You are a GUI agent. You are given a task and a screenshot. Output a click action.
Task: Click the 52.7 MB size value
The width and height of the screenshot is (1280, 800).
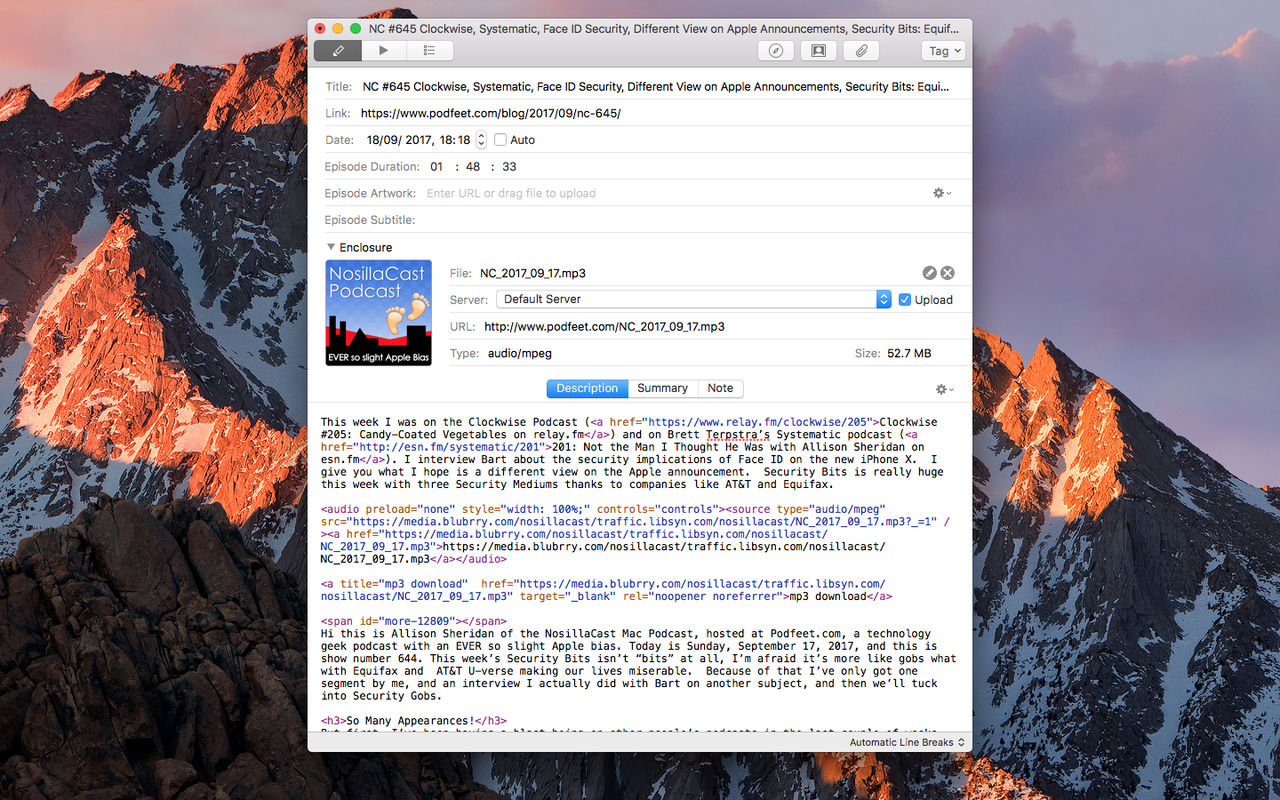909,353
